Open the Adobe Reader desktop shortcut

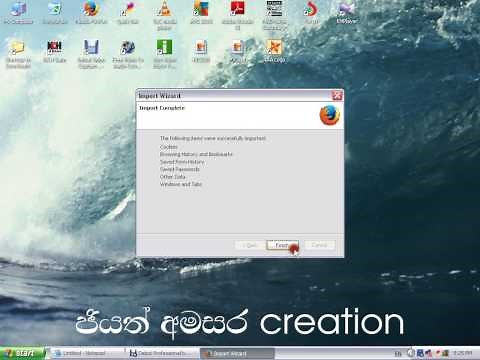point(238,15)
